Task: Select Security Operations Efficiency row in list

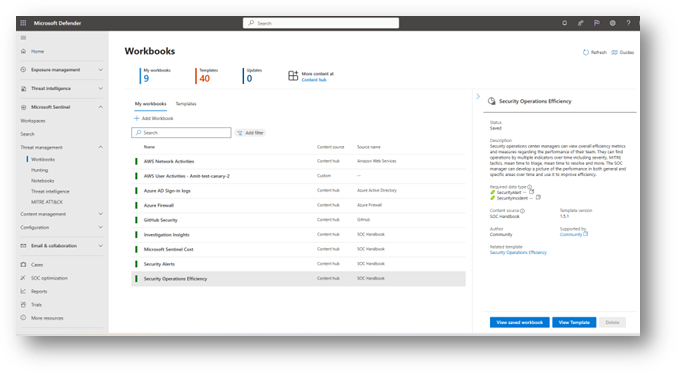Action: tap(298, 279)
